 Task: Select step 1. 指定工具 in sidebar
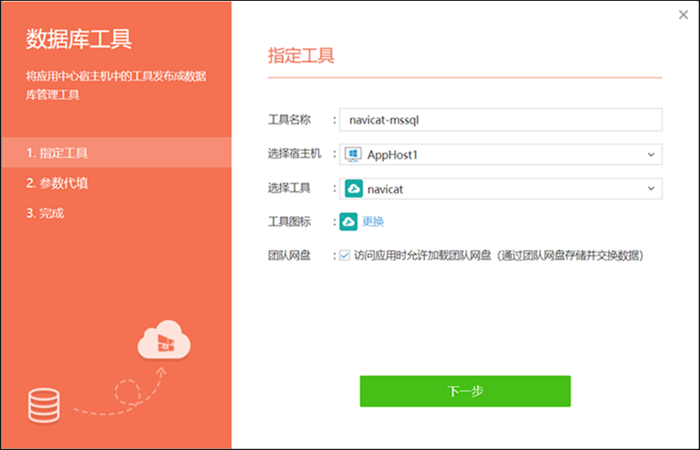(57, 153)
